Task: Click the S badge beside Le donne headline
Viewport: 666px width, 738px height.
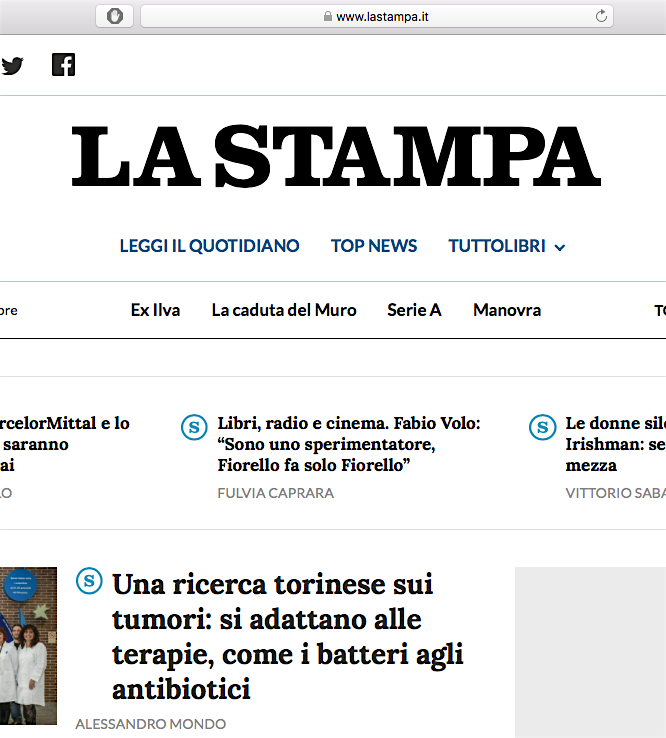Action: [x=542, y=427]
